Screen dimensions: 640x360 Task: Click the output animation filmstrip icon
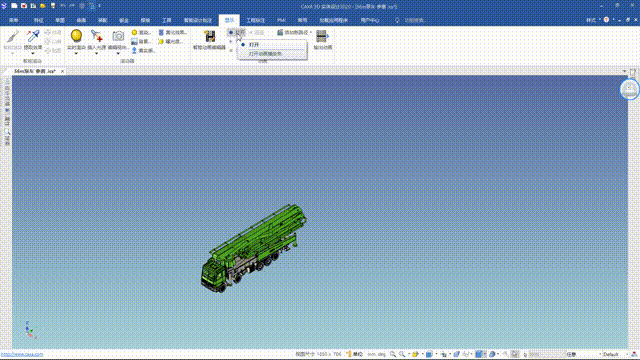(322, 36)
